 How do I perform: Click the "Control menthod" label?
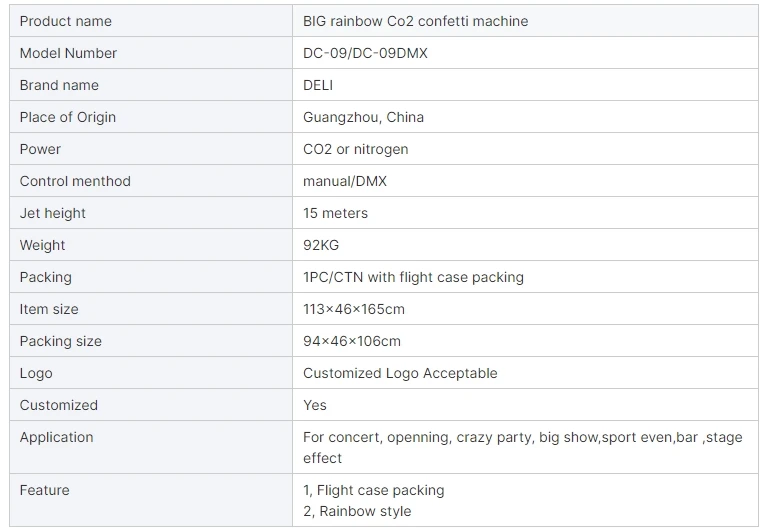75,181
